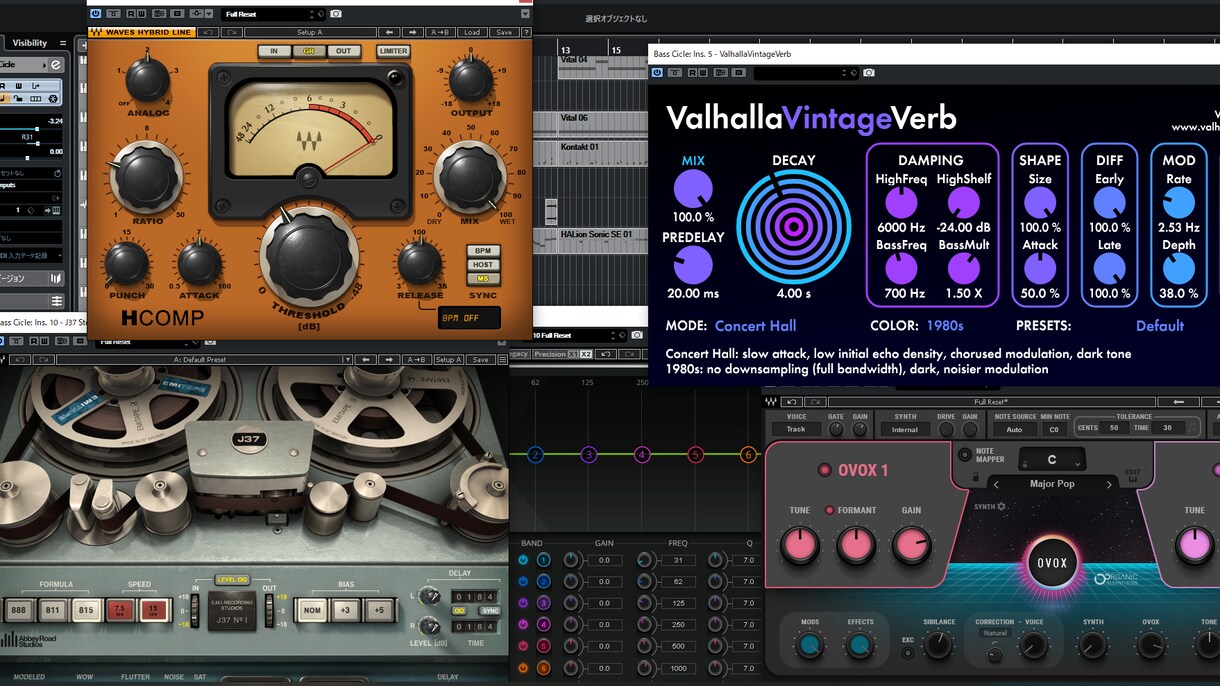This screenshot has width=1220, height=686.
Task: Click the J37 next preset arrow
Action: (x=391, y=359)
